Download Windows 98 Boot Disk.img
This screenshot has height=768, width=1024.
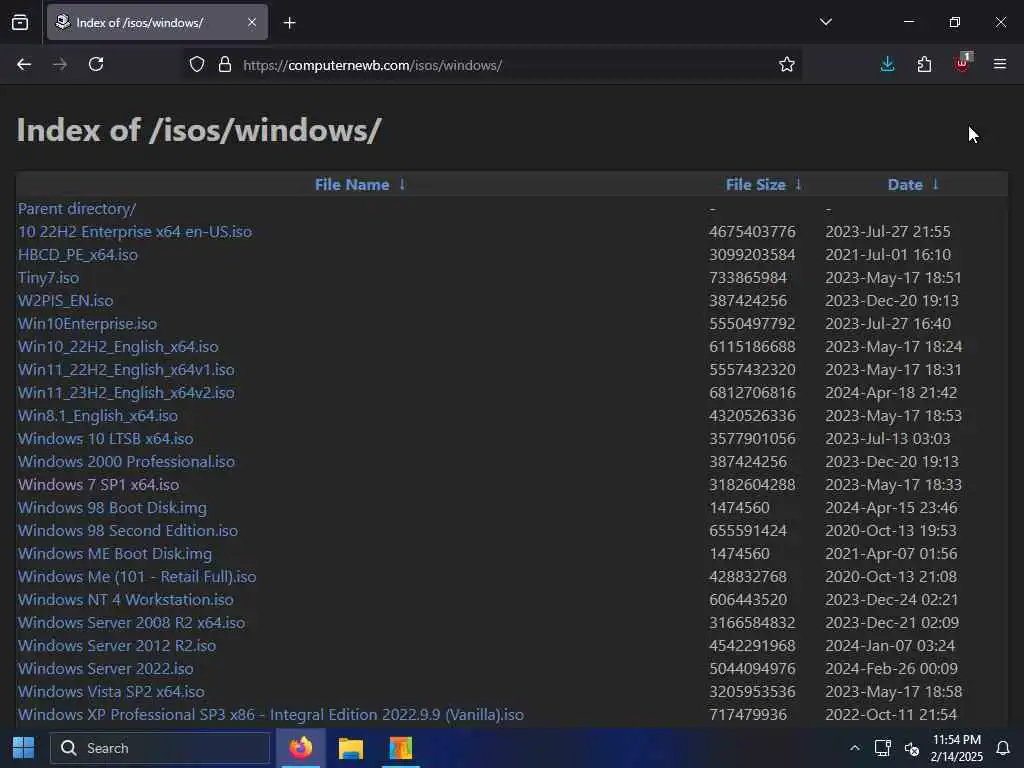112,507
